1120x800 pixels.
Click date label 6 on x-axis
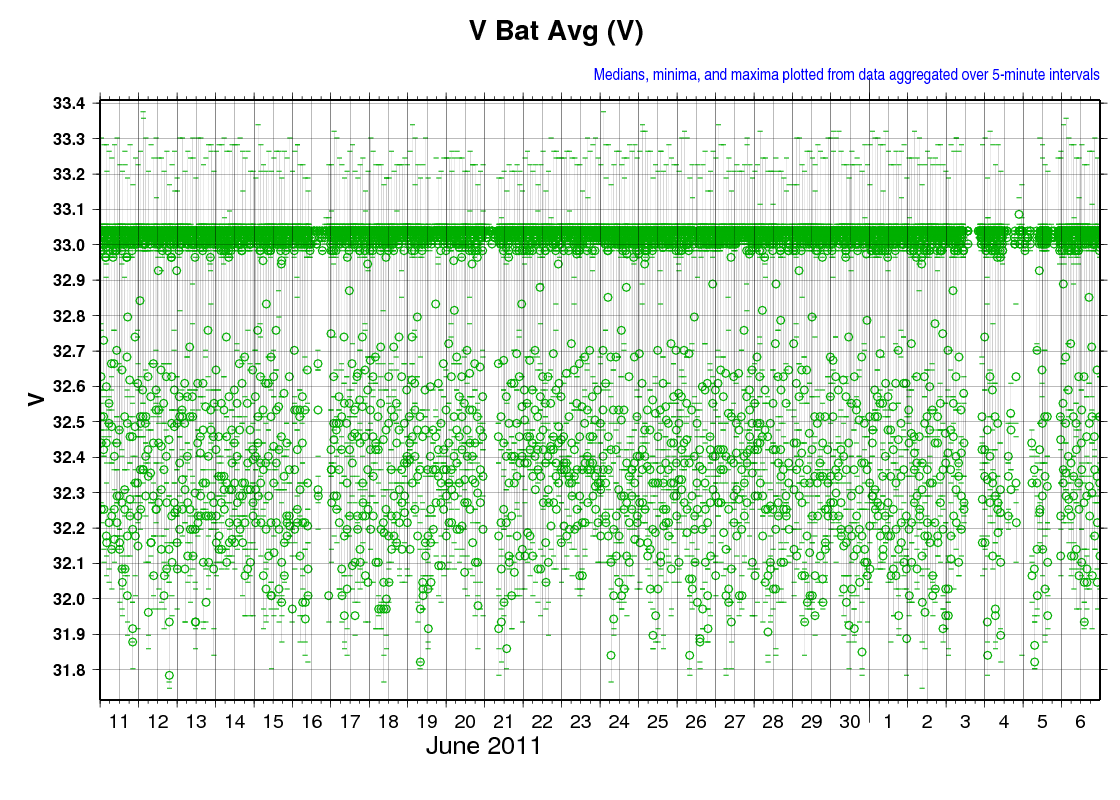click(x=1081, y=721)
